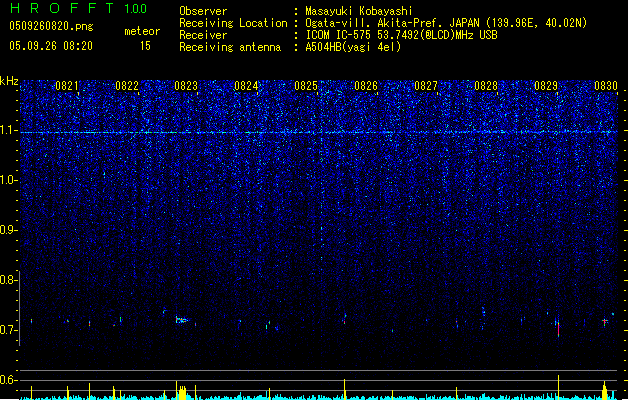
Task: Click the 0830 time marker
Action: coord(606,86)
